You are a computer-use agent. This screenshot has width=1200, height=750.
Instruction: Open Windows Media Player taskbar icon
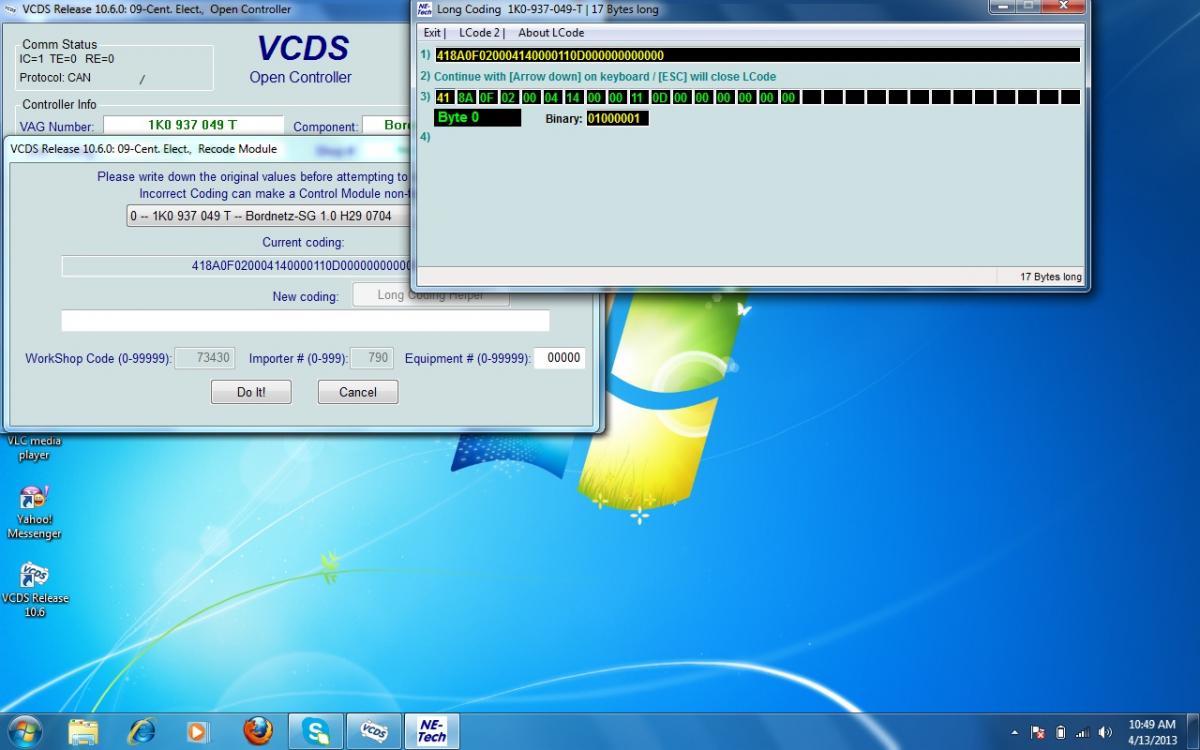(x=199, y=731)
